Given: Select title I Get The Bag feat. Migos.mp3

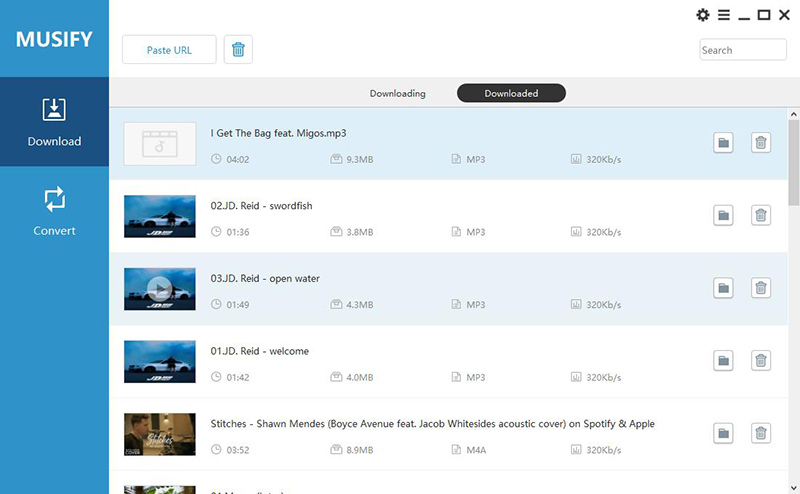Looking at the screenshot, I should click(278, 133).
